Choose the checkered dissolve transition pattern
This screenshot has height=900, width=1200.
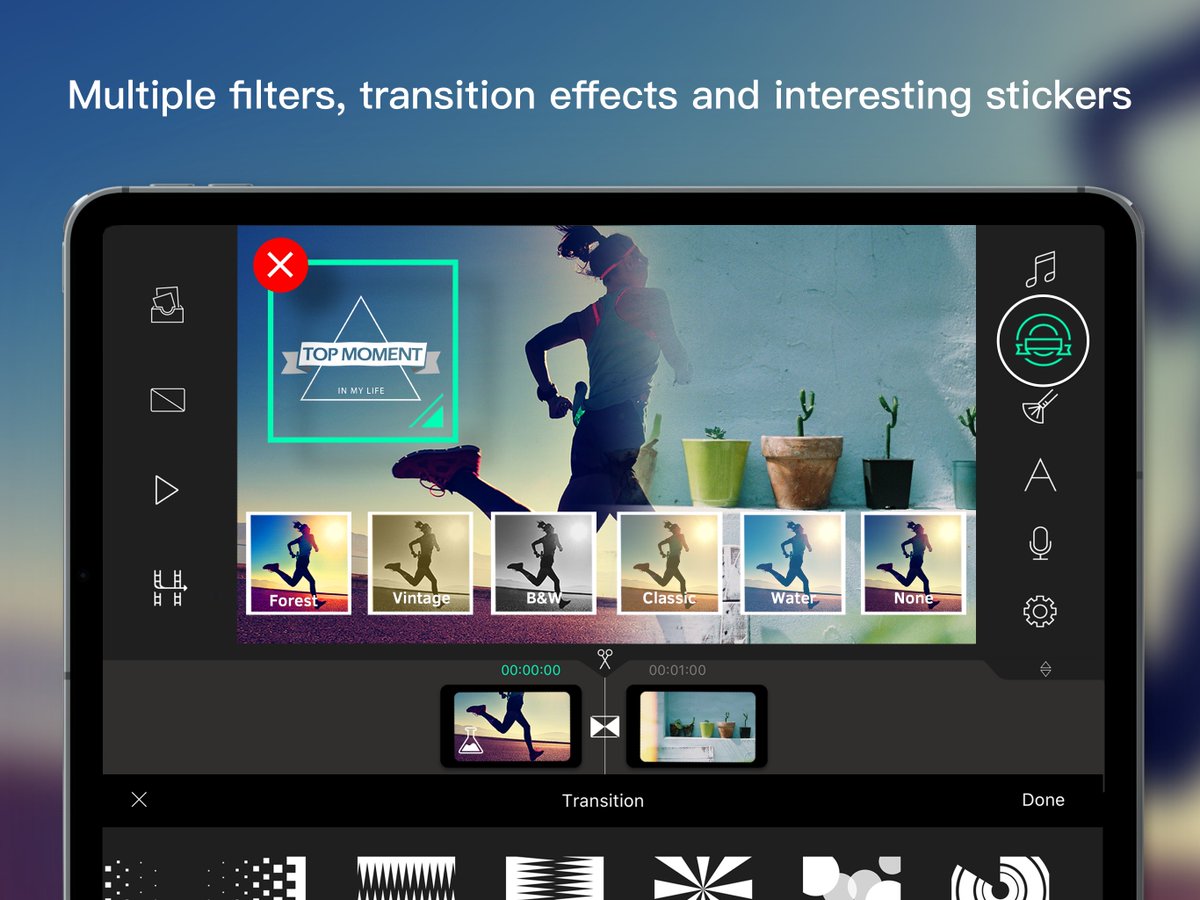pyautogui.click(x=256, y=878)
